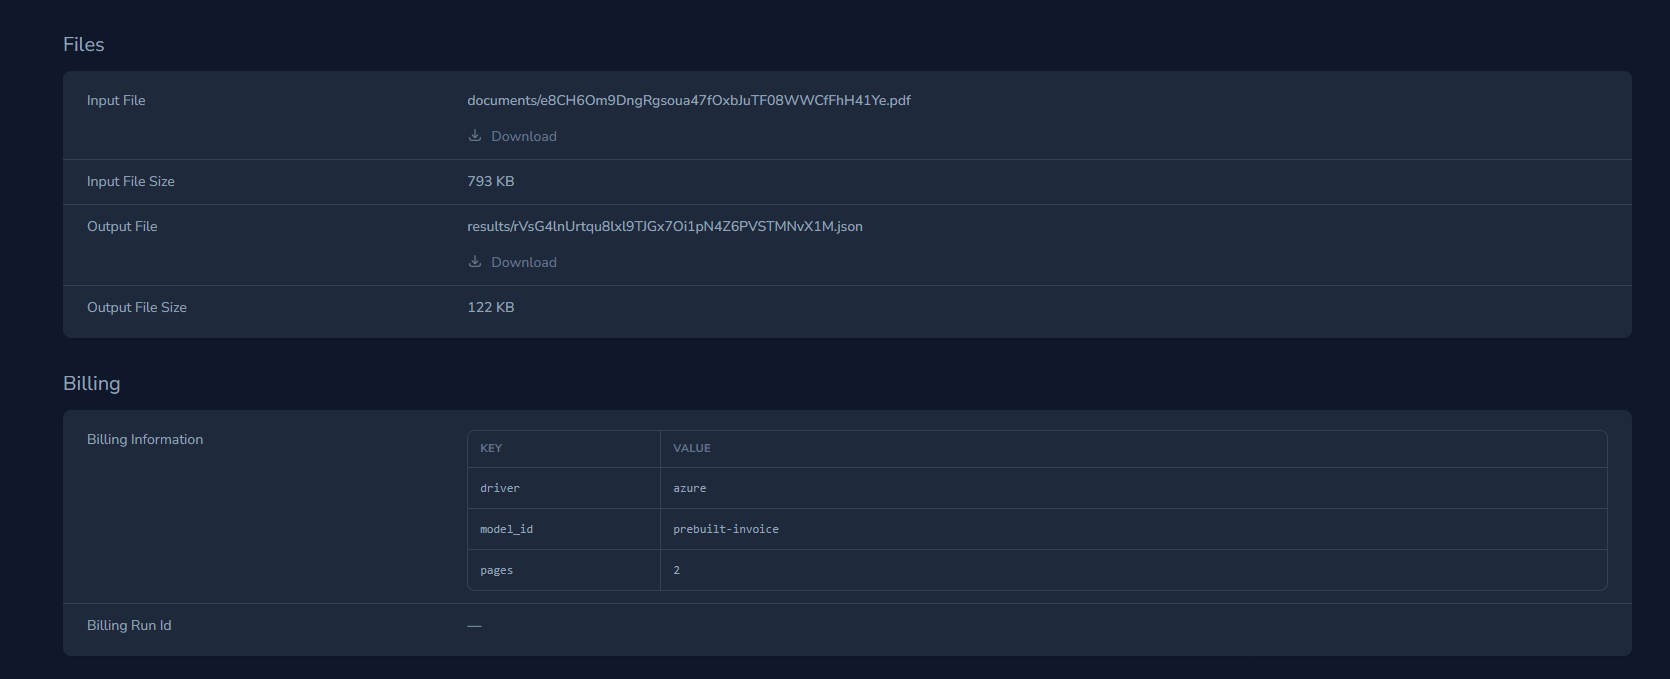This screenshot has width=1670, height=679.
Task: Click the 122 KB output size value
Action: pos(491,307)
